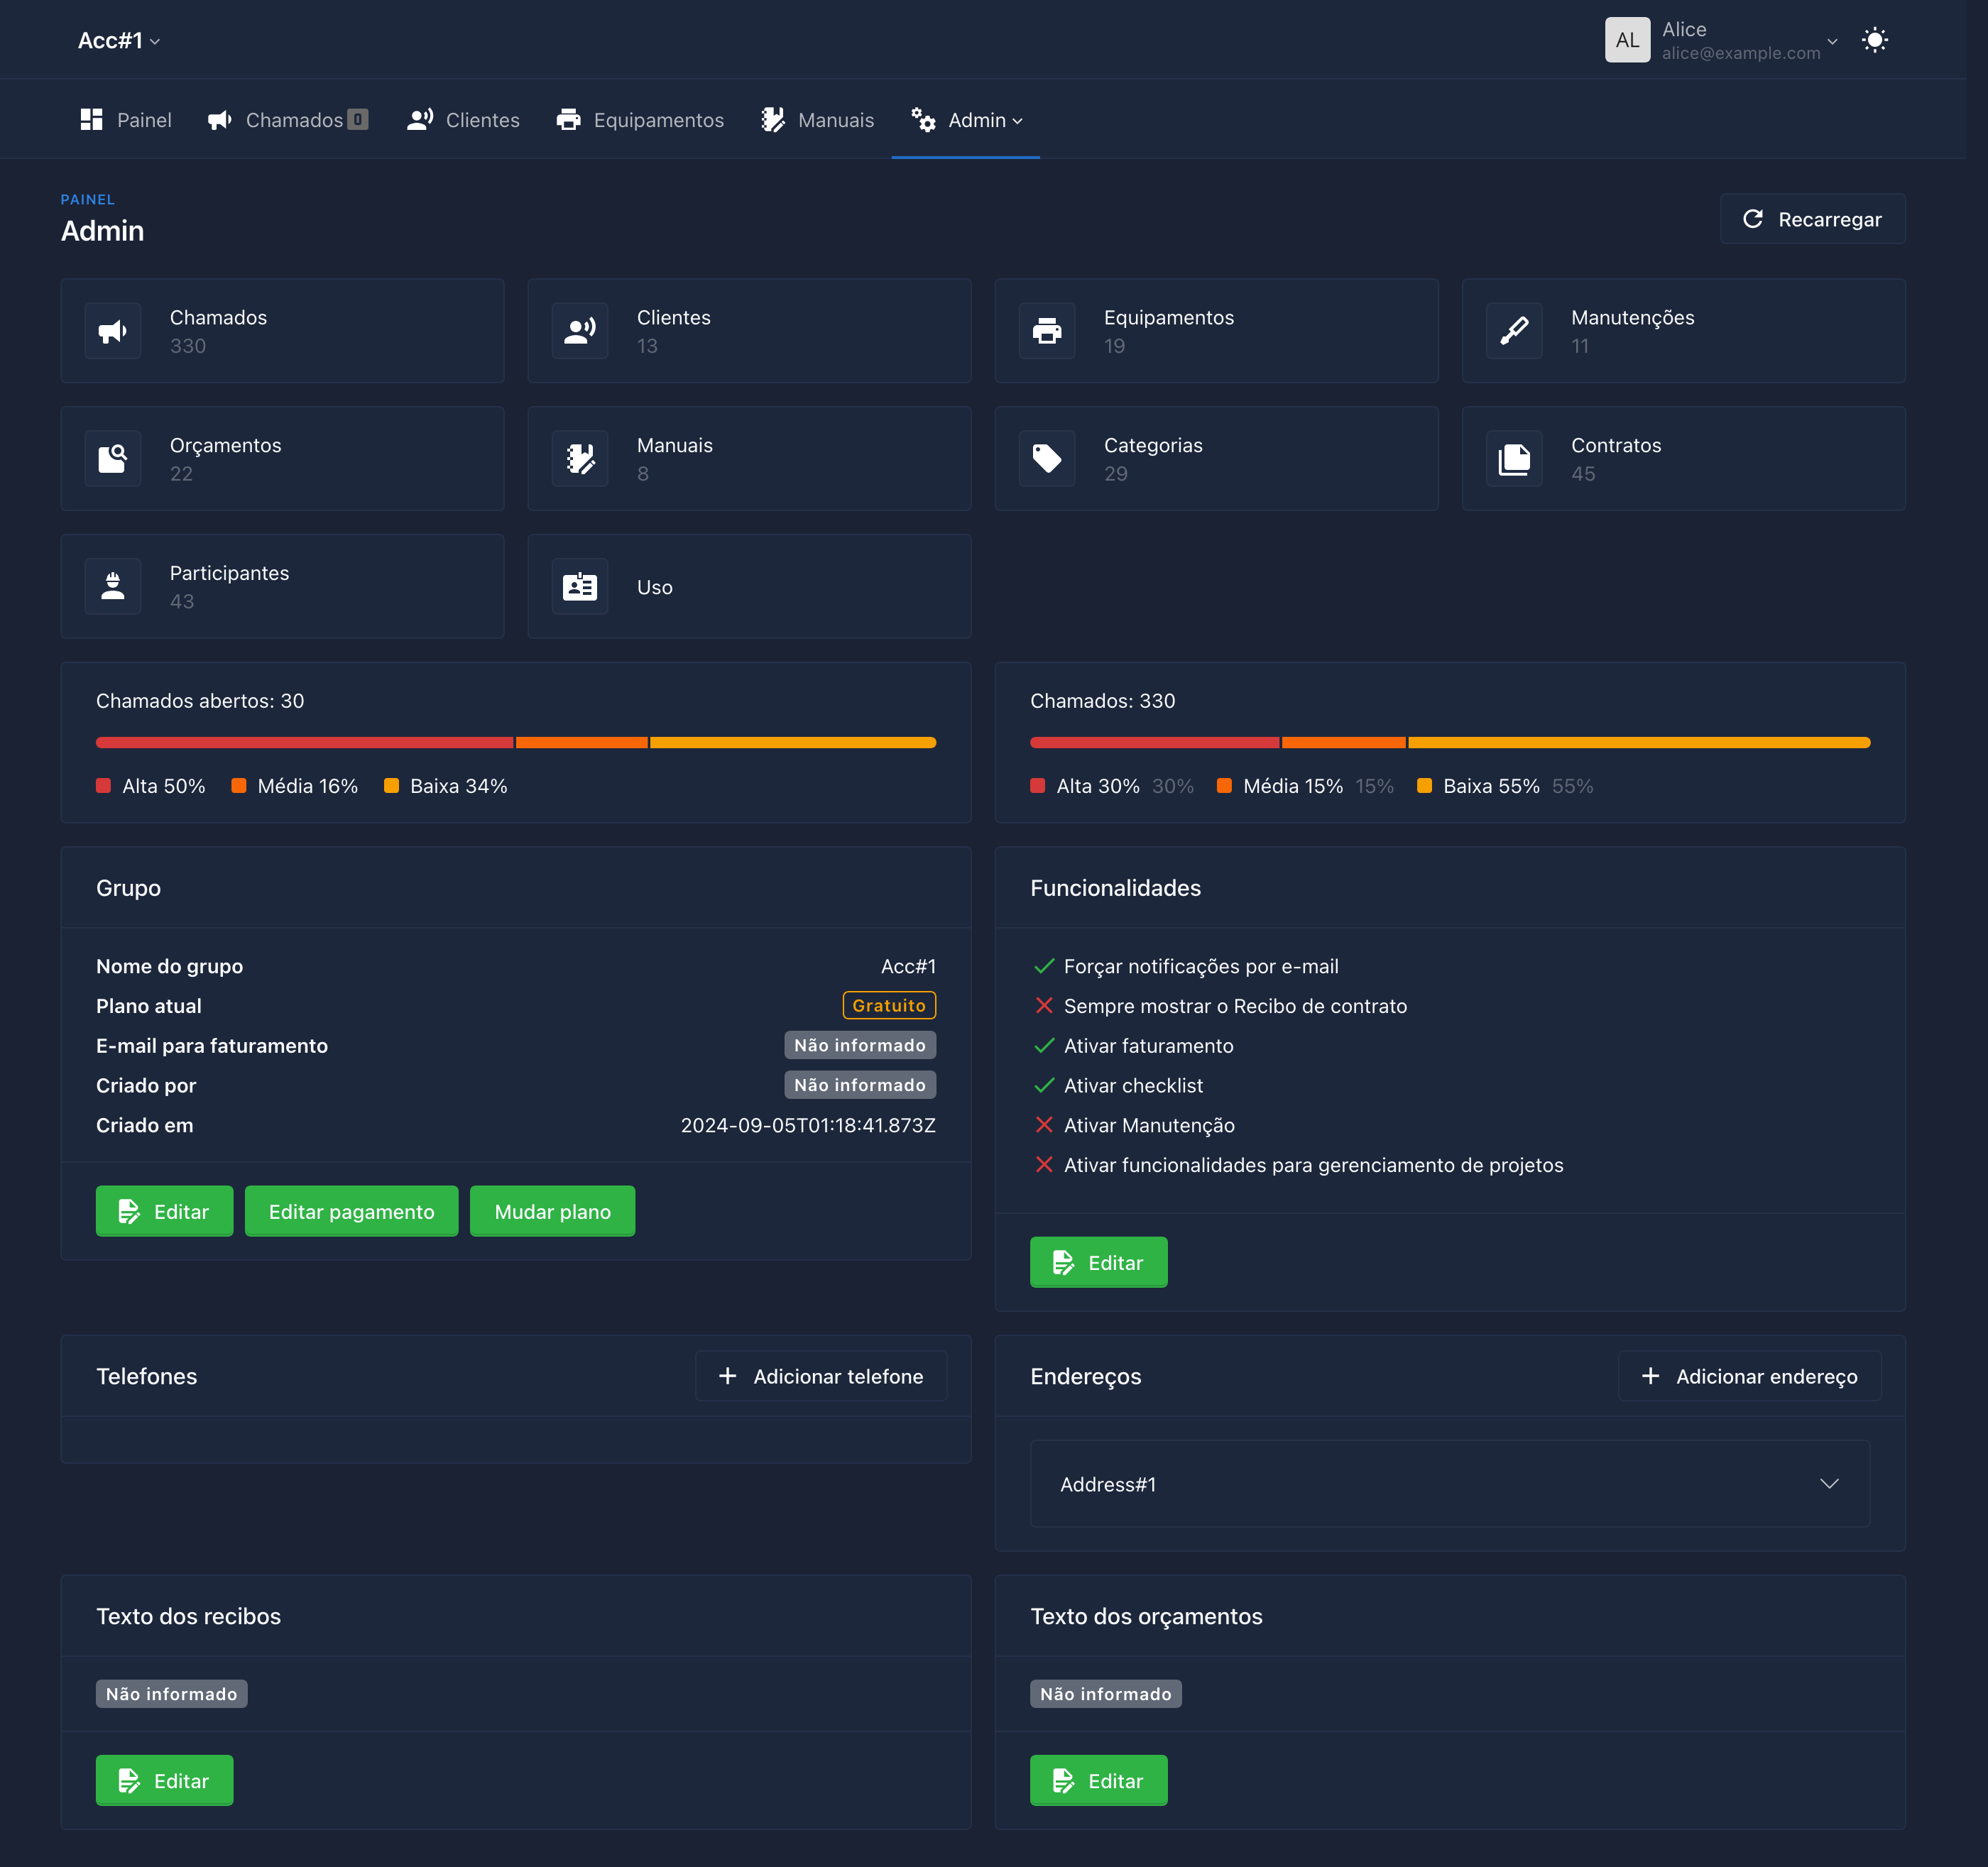Open the Clientes nav tab
The image size is (1988, 1867).
click(x=463, y=120)
